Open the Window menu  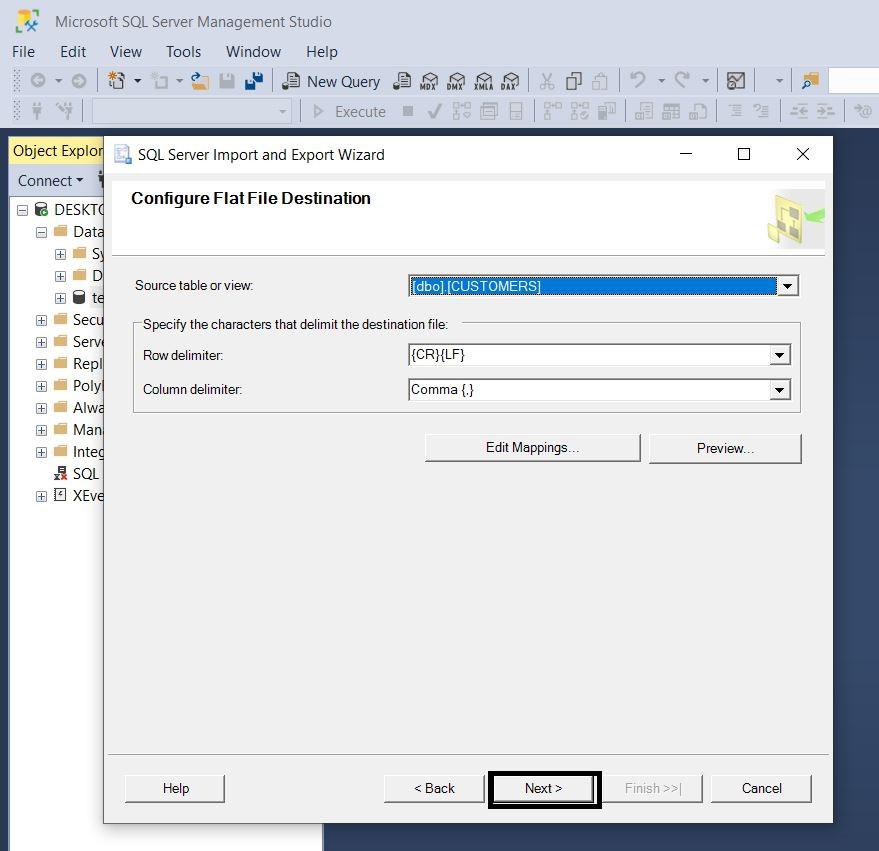pyautogui.click(x=253, y=52)
